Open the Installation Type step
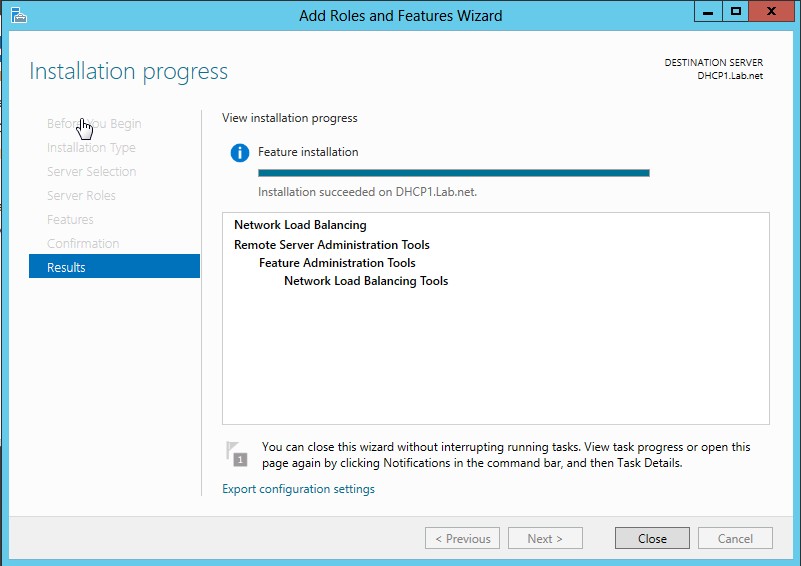Screen dimensions: 801x566 (x=91, y=148)
